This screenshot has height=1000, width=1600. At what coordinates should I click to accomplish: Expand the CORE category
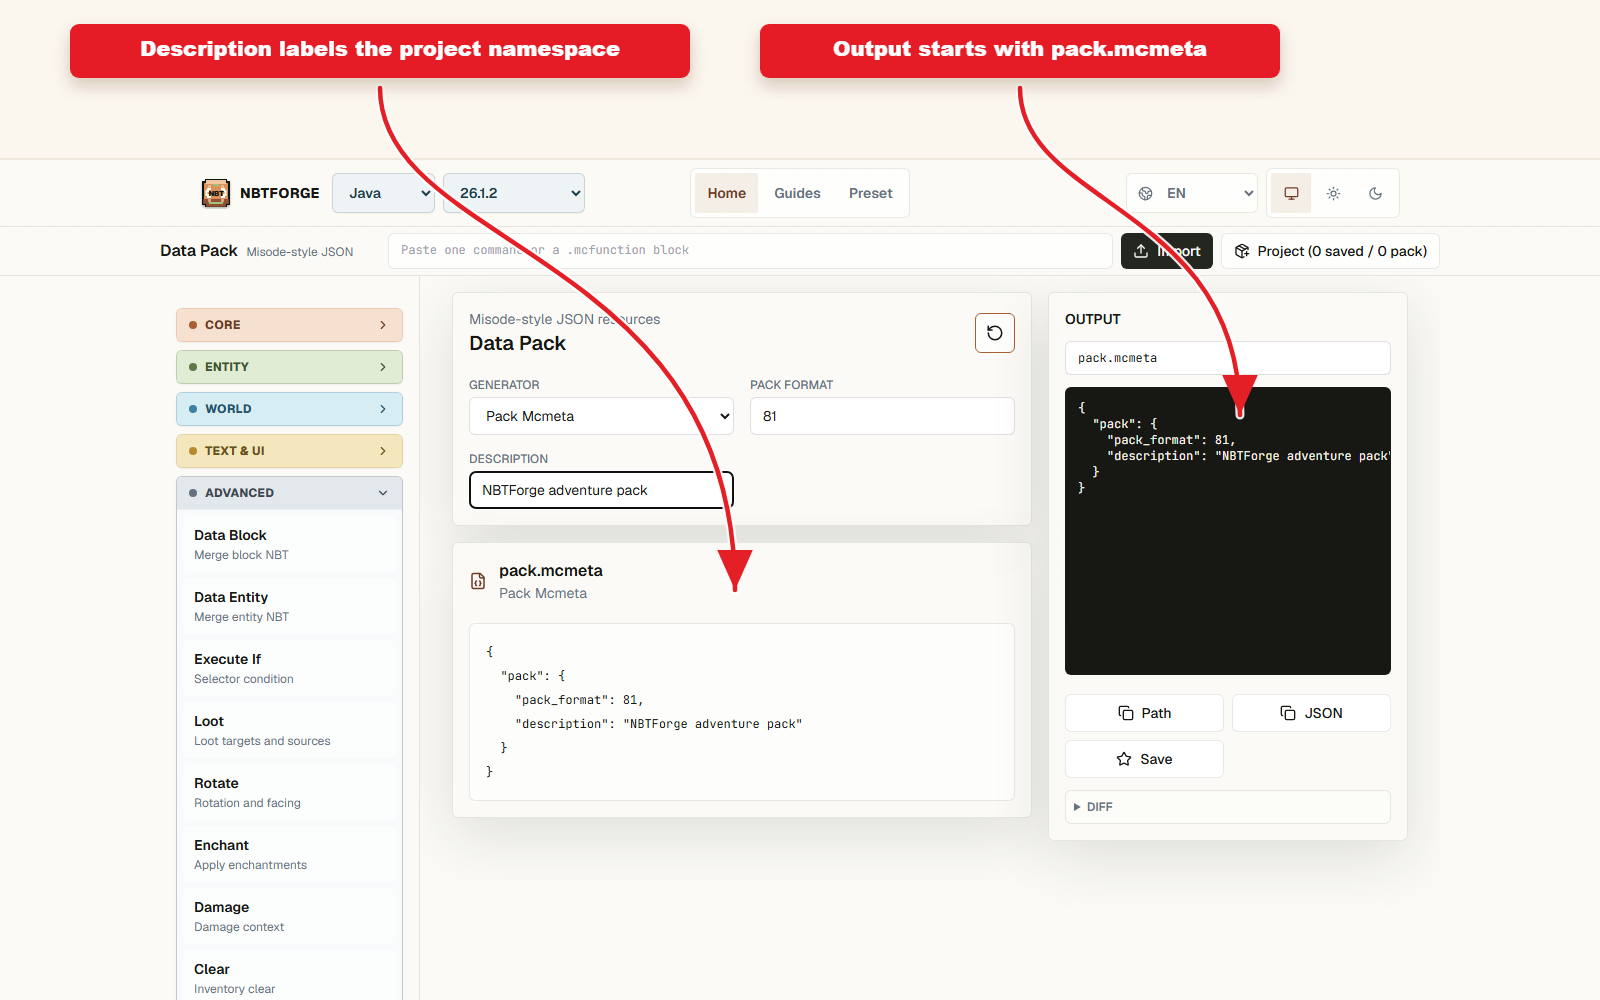click(x=289, y=325)
